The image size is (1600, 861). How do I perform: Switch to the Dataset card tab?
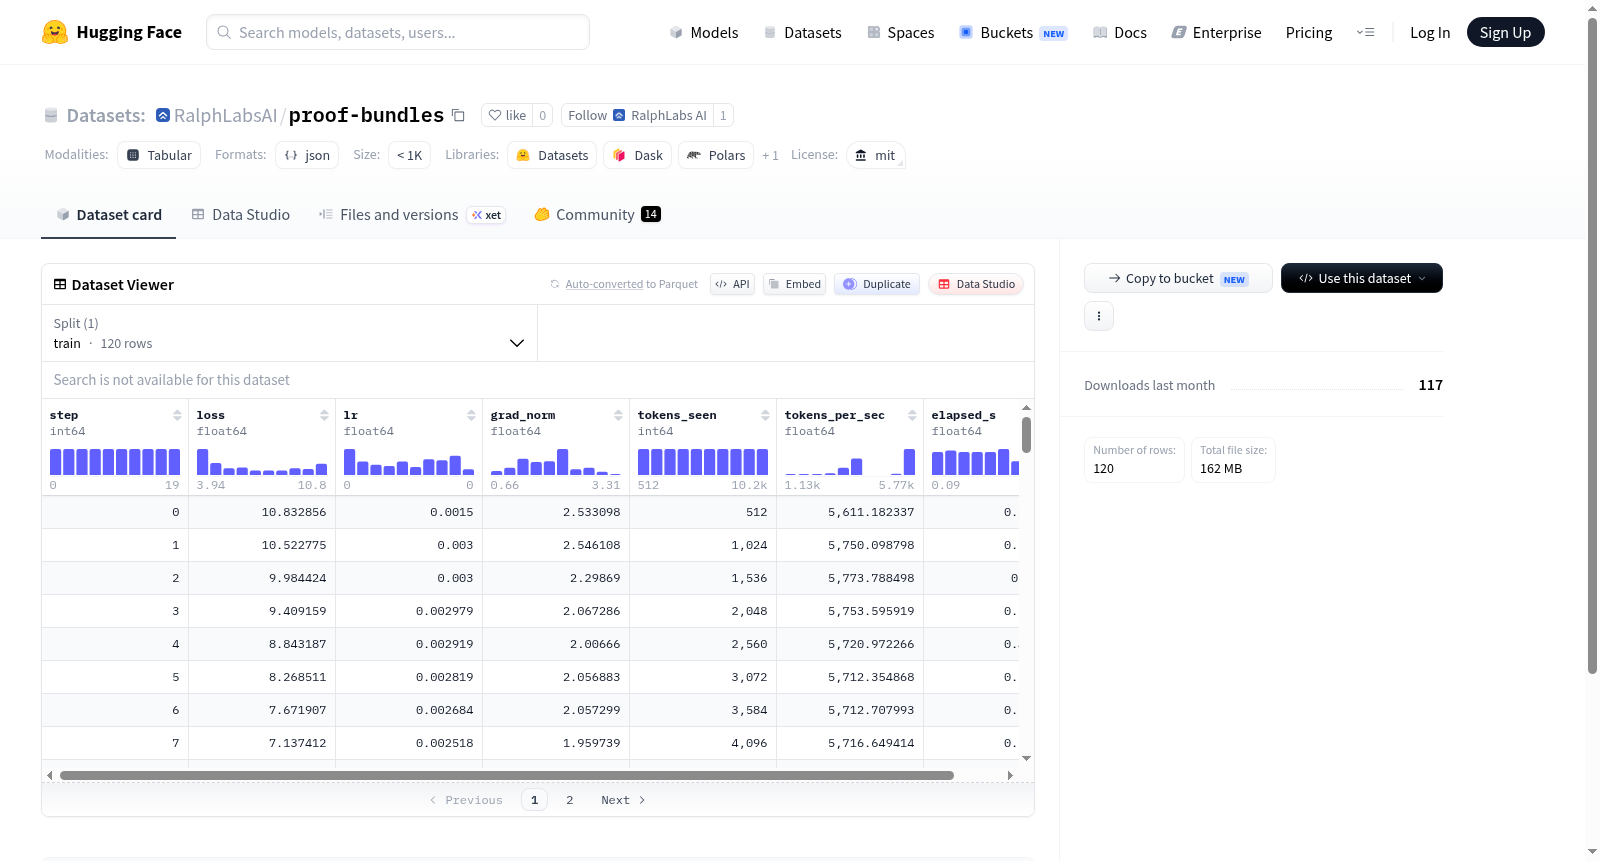tap(108, 215)
